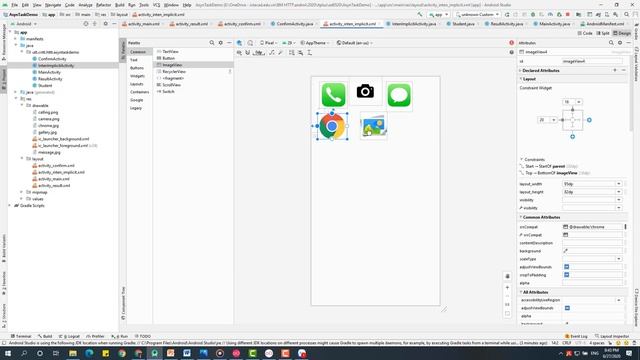The height and width of the screenshot is (360, 640).
Task: Open the Terminal tool window
Action: click(21, 336)
